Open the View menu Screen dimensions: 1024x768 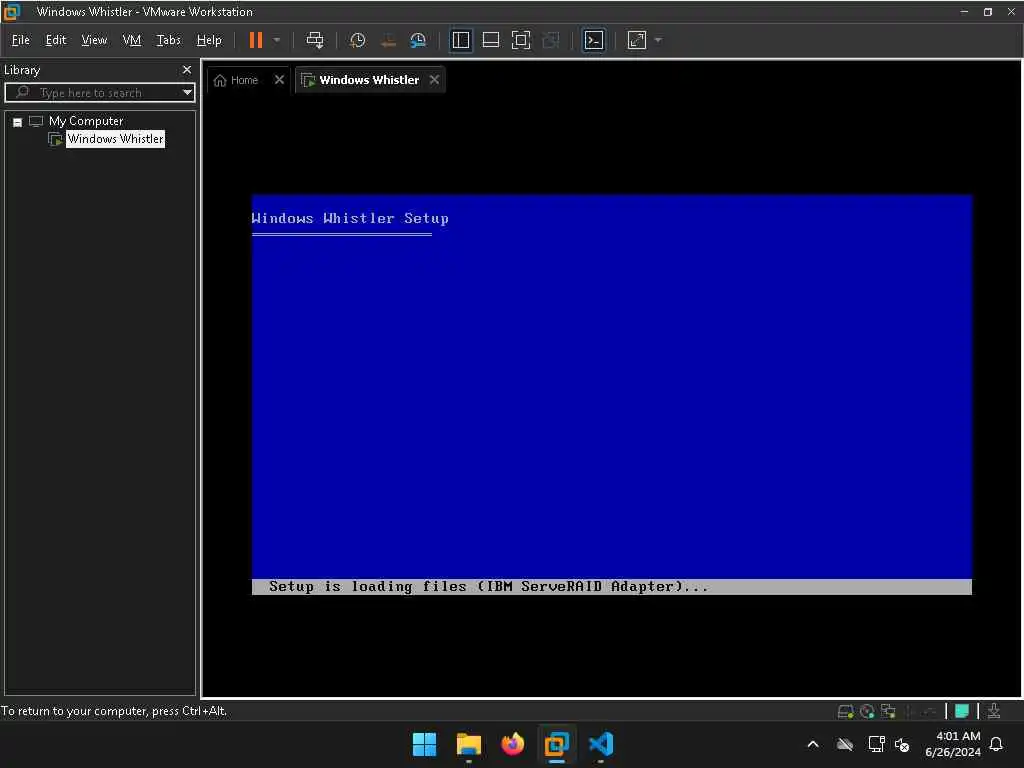tap(94, 40)
